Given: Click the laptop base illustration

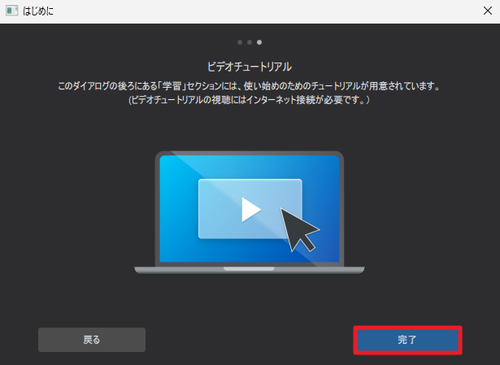Looking at the screenshot, I should point(249,270).
